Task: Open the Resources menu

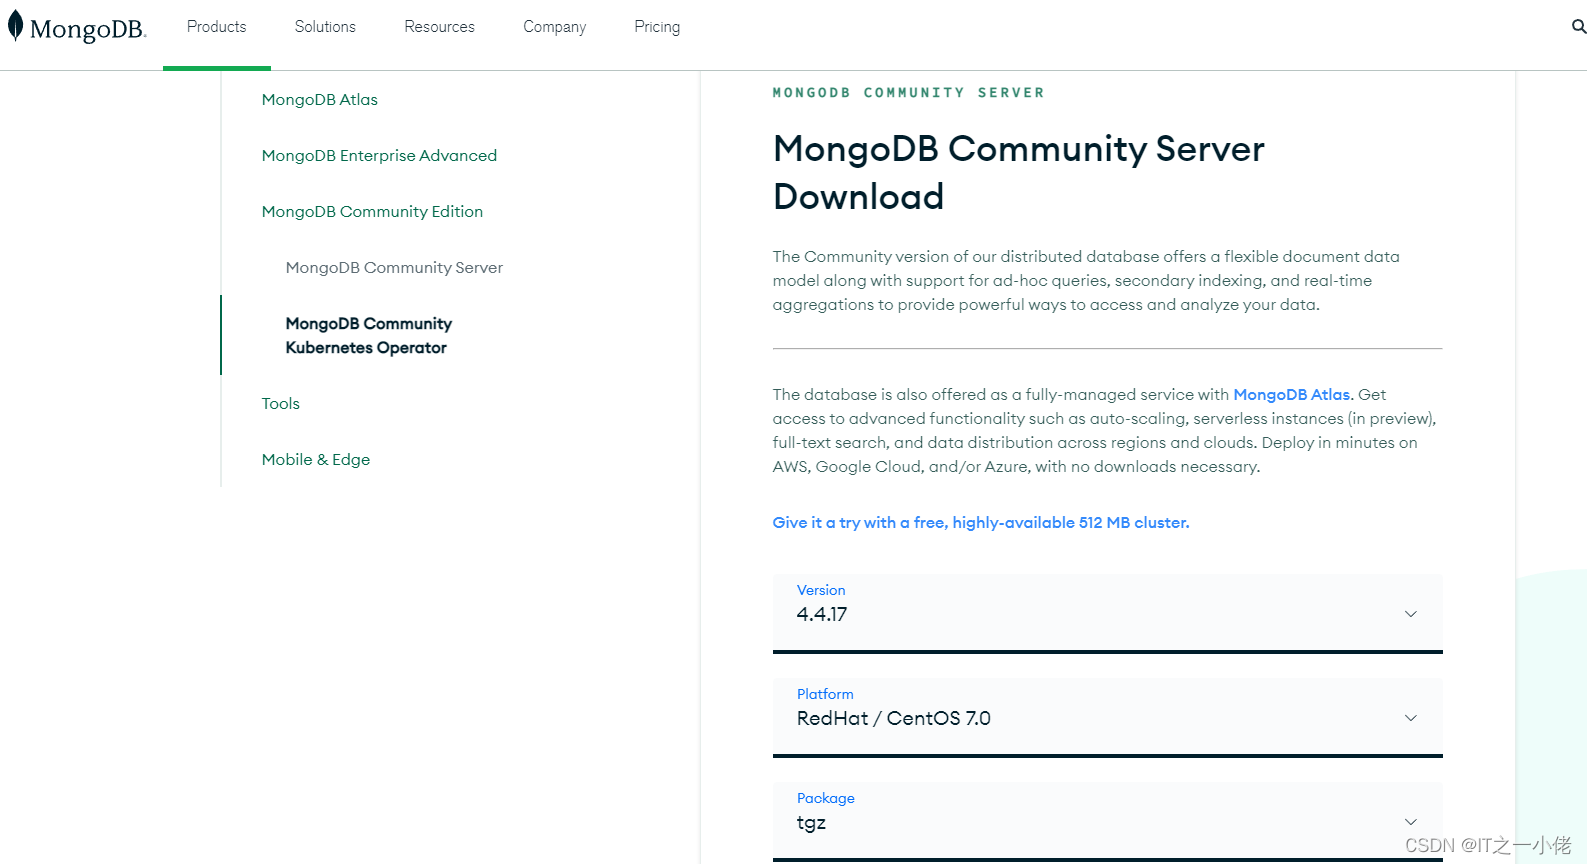Action: 439,27
